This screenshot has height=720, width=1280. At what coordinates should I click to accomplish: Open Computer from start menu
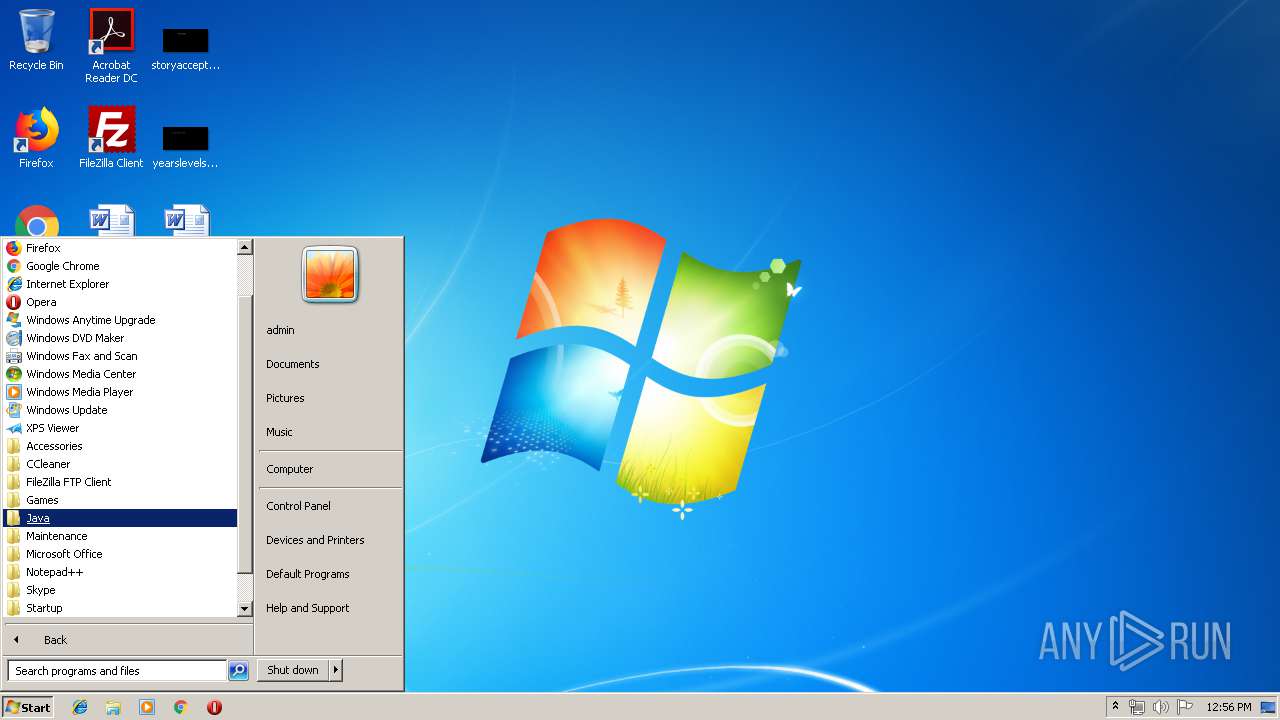coord(330,469)
